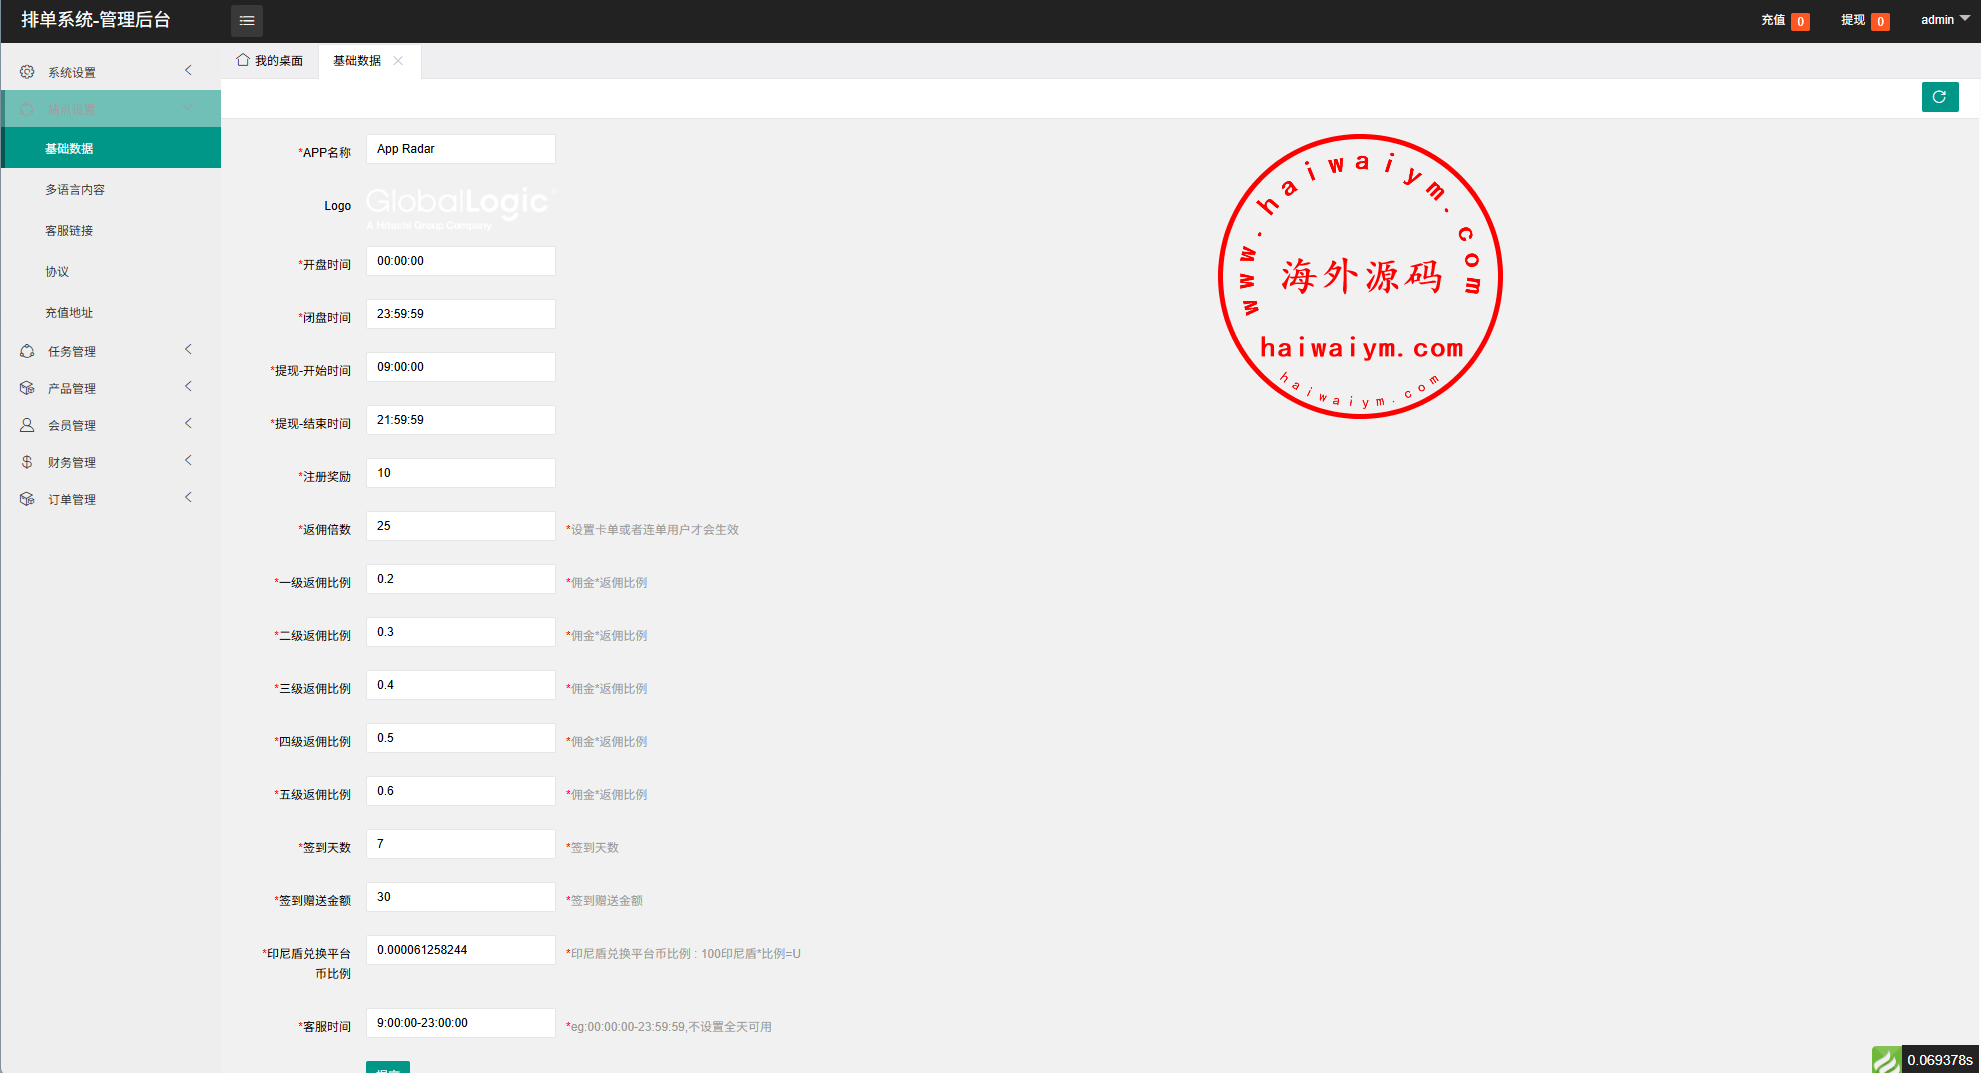Click the hamburger menu toggle icon
The image size is (1981, 1073).
click(x=246, y=20)
